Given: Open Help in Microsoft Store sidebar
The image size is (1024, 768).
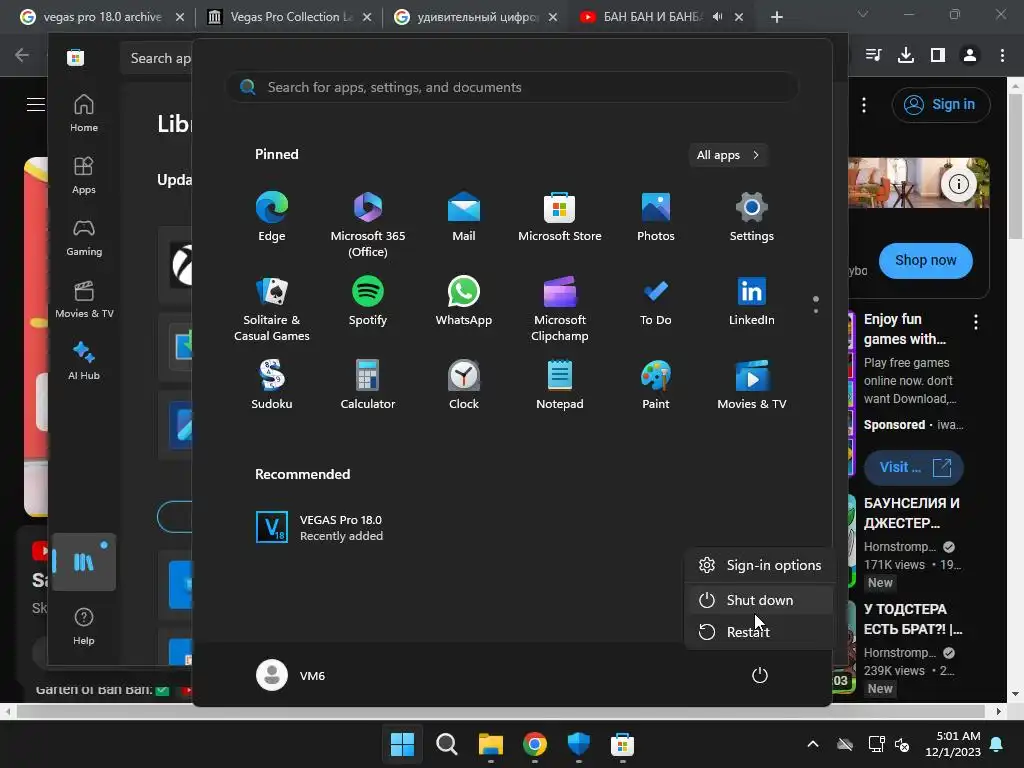Looking at the screenshot, I should [x=84, y=627].
